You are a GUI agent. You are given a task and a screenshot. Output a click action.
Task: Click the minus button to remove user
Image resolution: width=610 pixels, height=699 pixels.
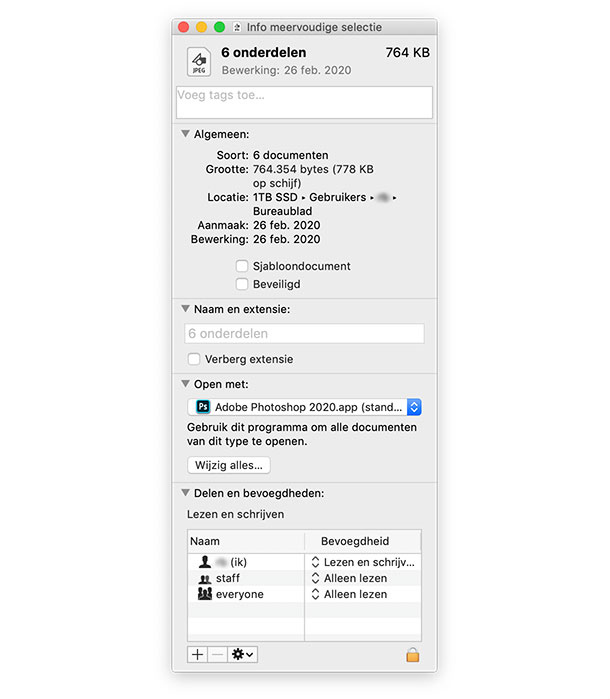(217, 654)
